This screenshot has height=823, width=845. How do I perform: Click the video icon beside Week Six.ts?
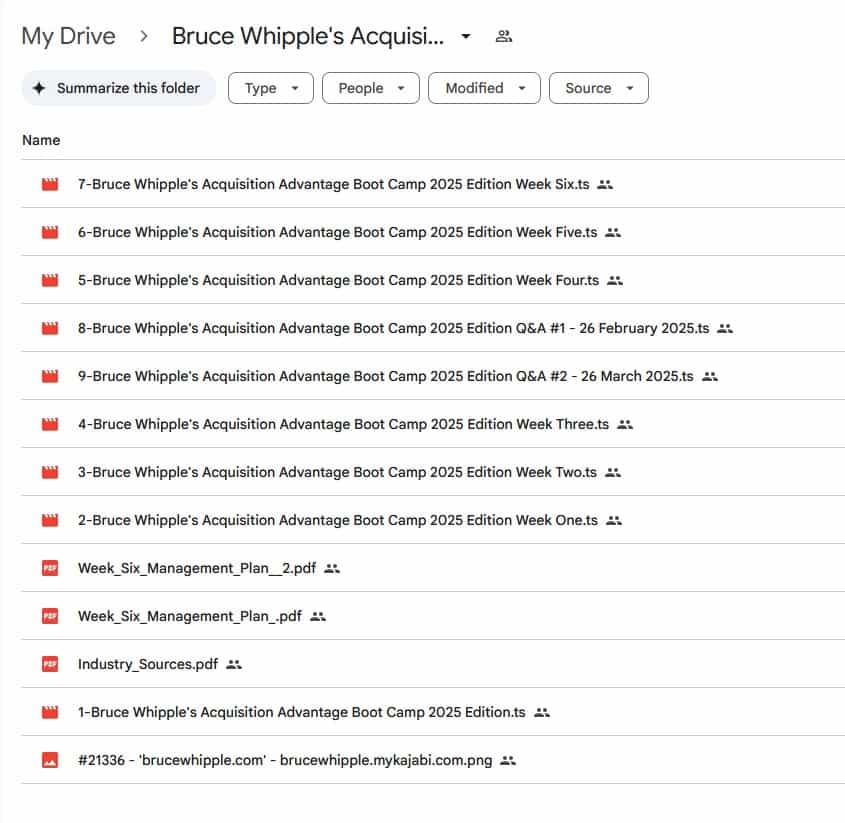click(x=50, y=184)
